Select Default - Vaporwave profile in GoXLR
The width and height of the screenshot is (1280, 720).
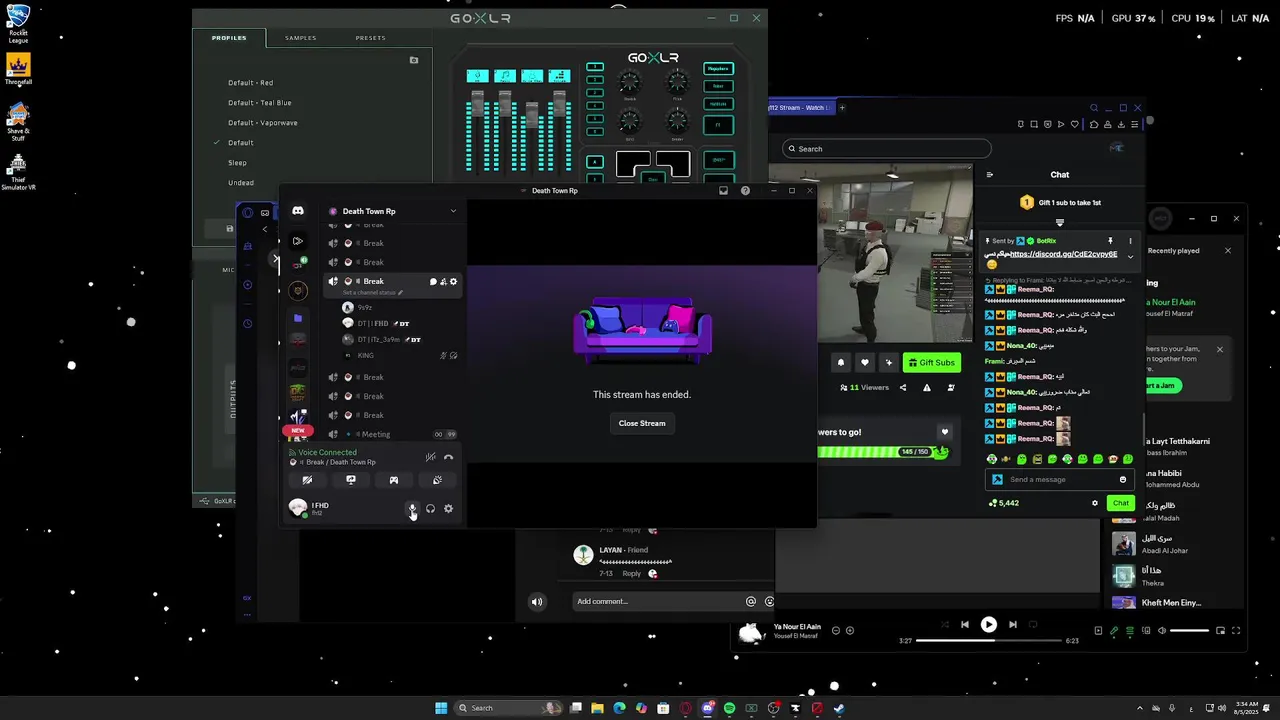pos(263,123)
